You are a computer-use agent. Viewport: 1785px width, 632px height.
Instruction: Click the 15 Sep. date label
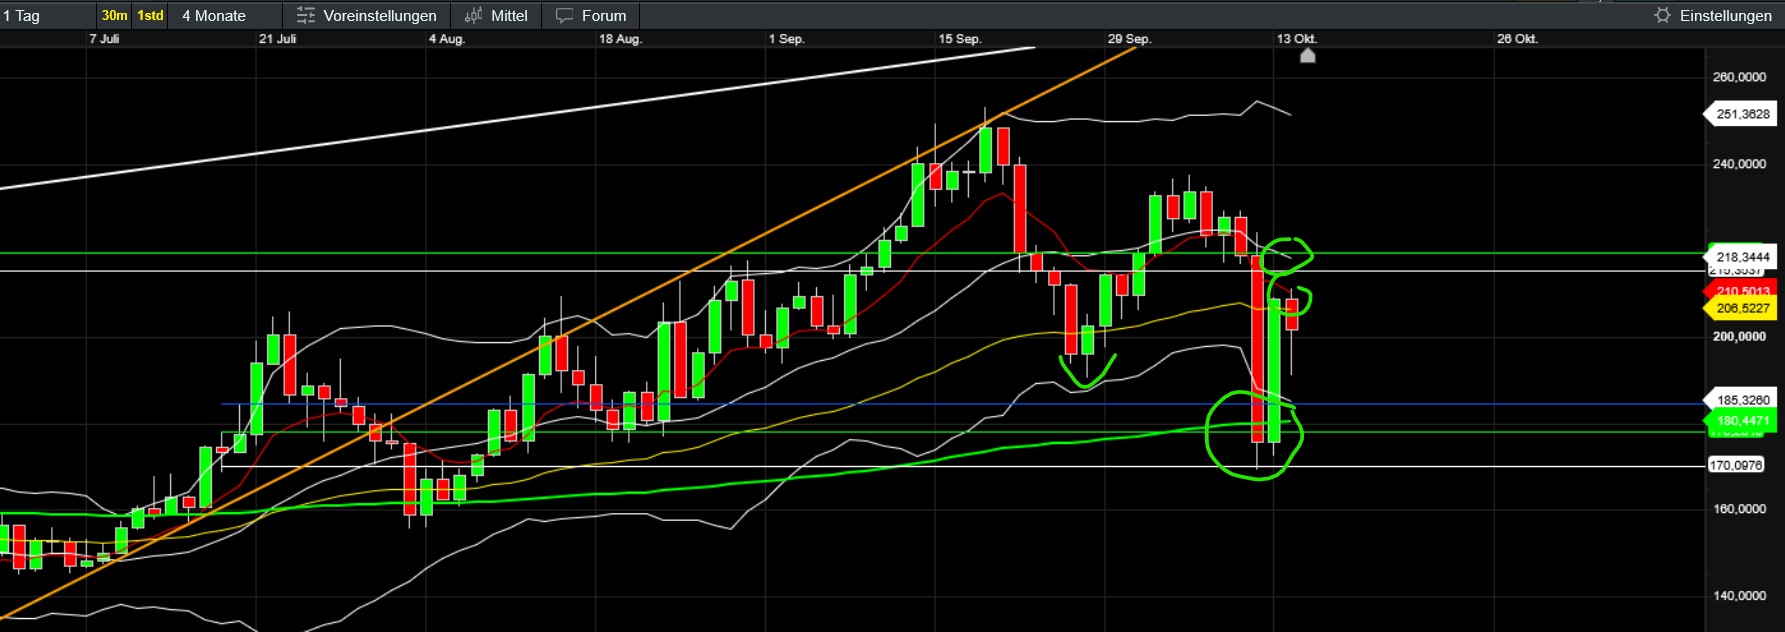pos(960,39)
